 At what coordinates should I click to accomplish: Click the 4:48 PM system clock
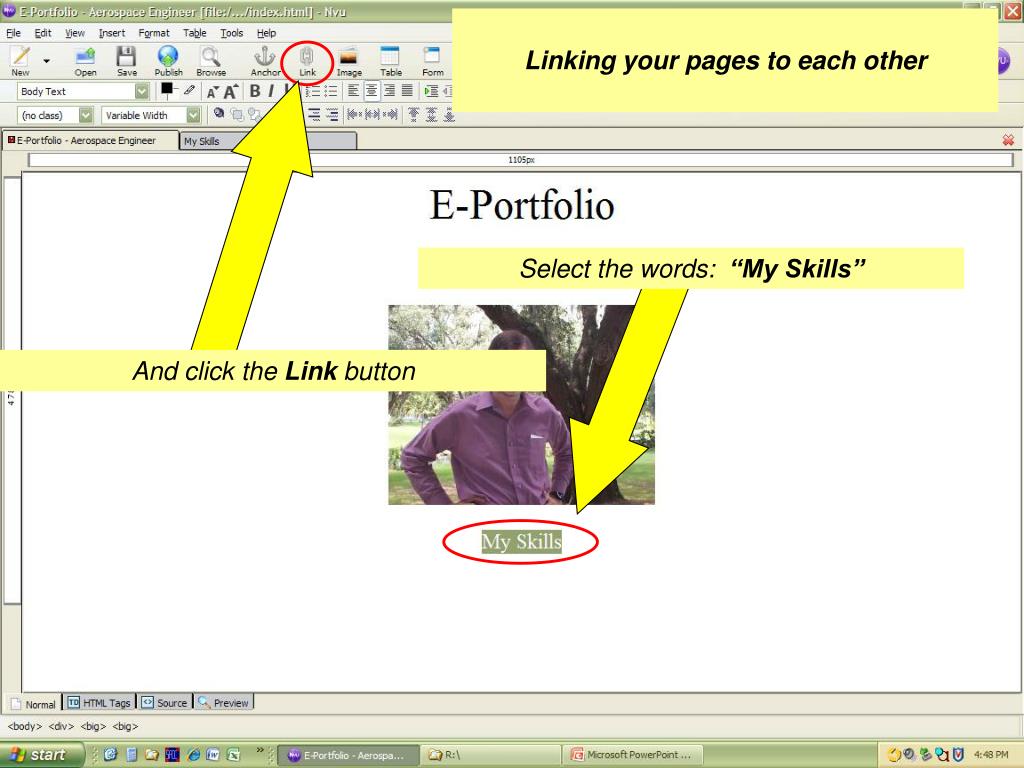pos(991,755)
